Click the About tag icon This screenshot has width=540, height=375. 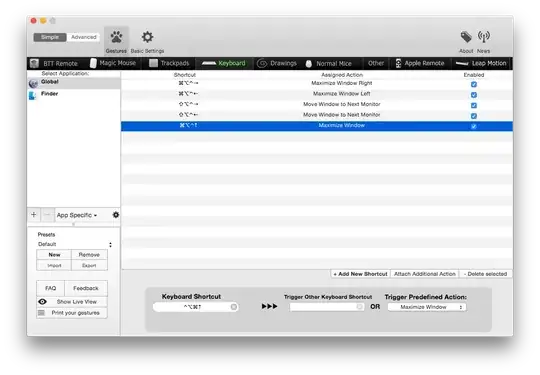[466, 37]
